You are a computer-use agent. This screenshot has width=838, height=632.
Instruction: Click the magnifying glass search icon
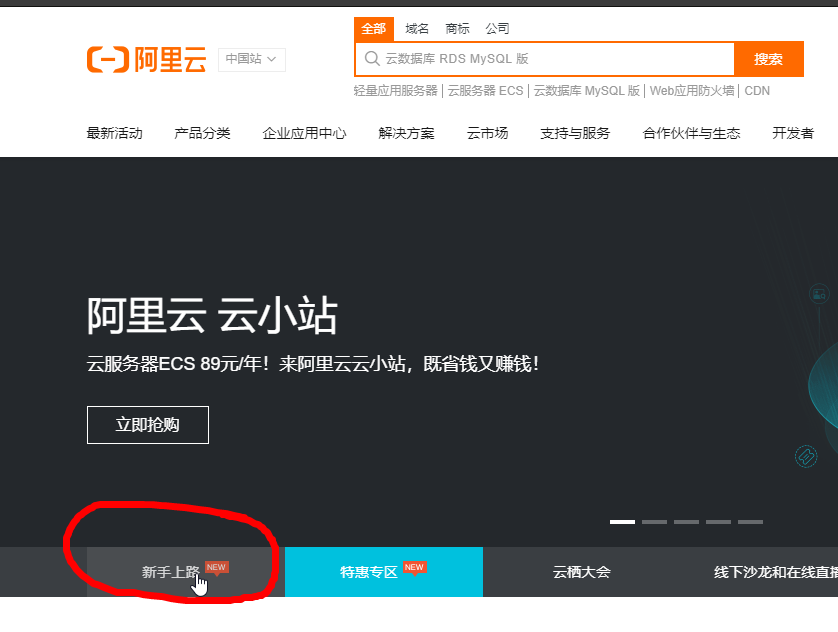[x=368, y=60]
